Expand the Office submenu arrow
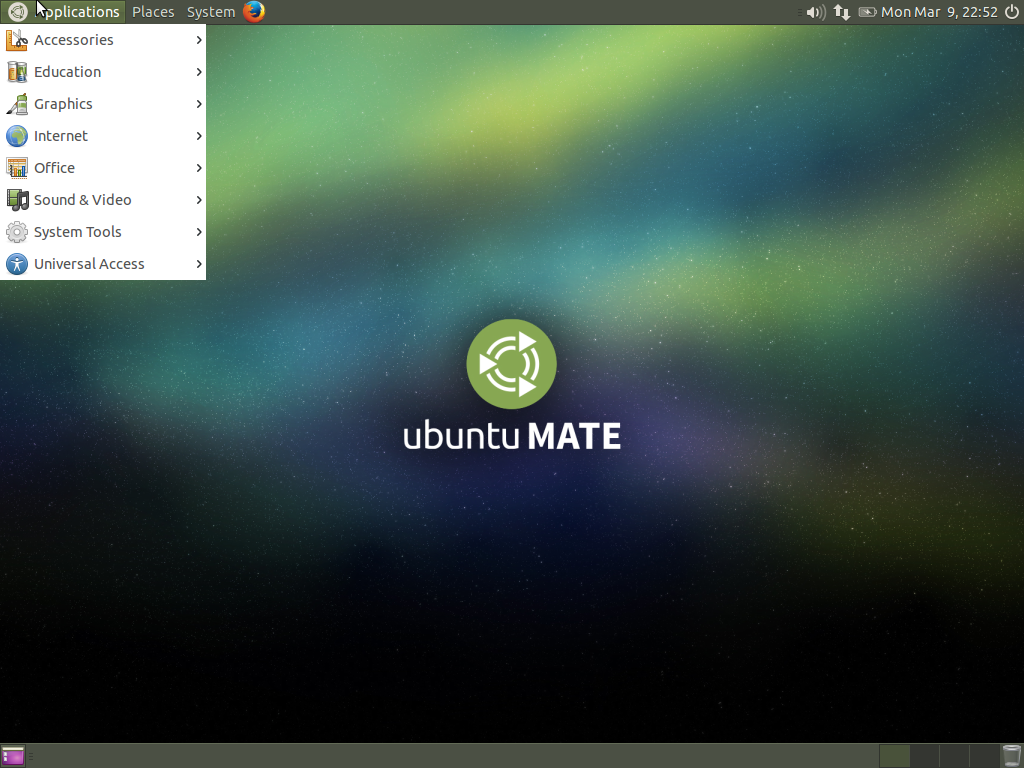 pos(199,168)
